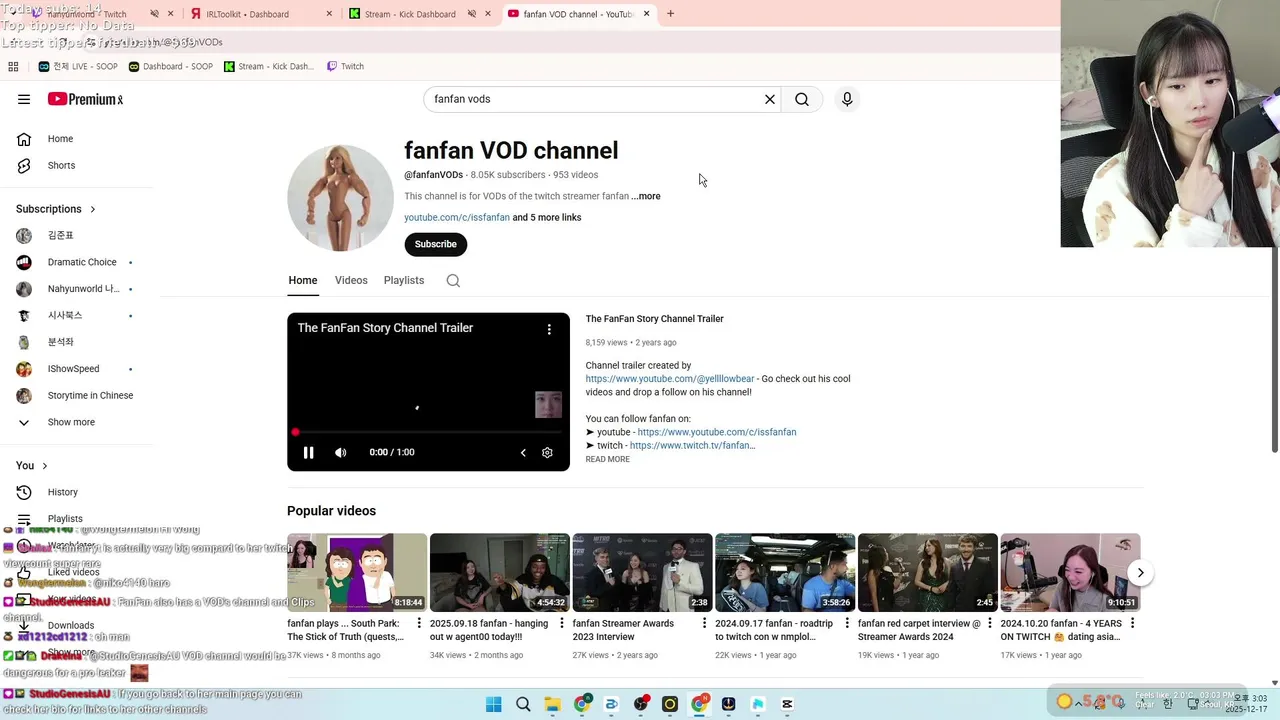The image size is (1280, 720).
Task: Open The FanFan Story Channel Trailer title
Action: click(654, 319)
